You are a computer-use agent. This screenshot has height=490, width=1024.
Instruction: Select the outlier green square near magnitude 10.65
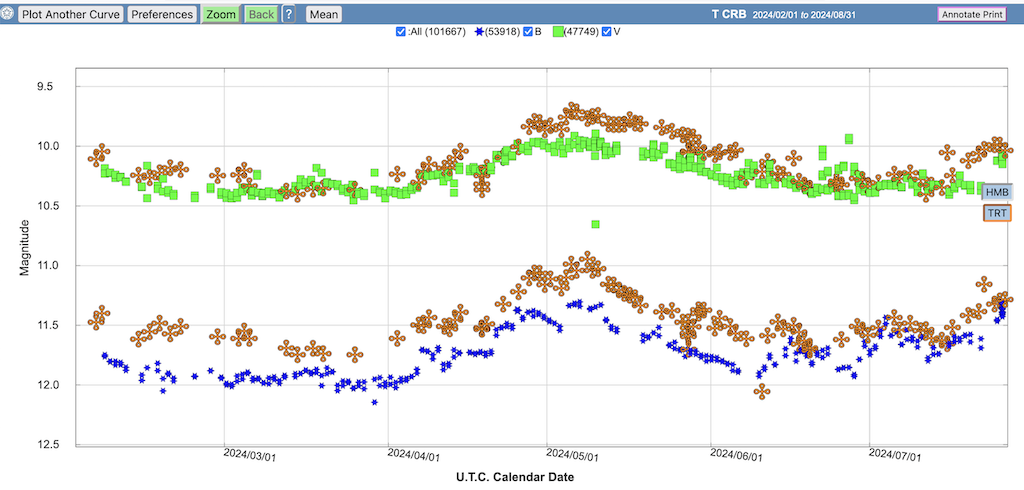tap(595, 224)
